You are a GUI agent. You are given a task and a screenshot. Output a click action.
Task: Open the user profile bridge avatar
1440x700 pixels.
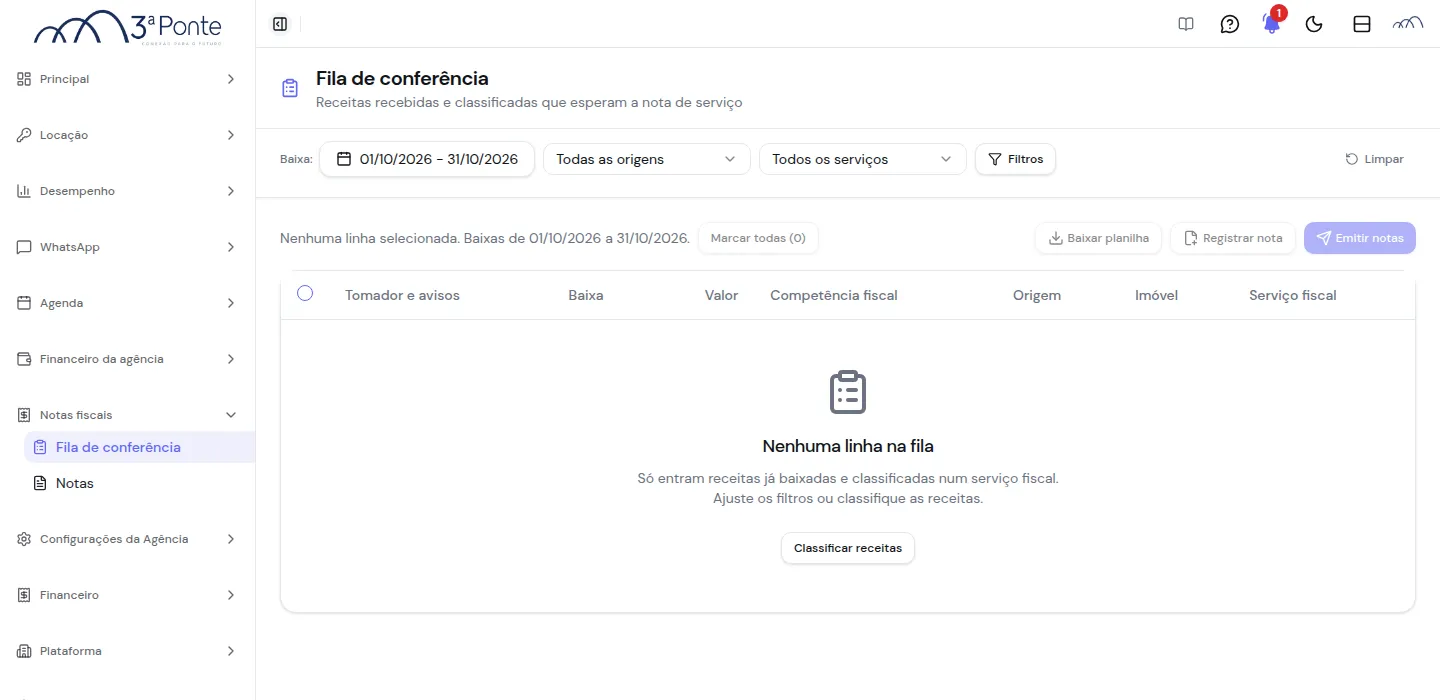(x=1408, y=24)
